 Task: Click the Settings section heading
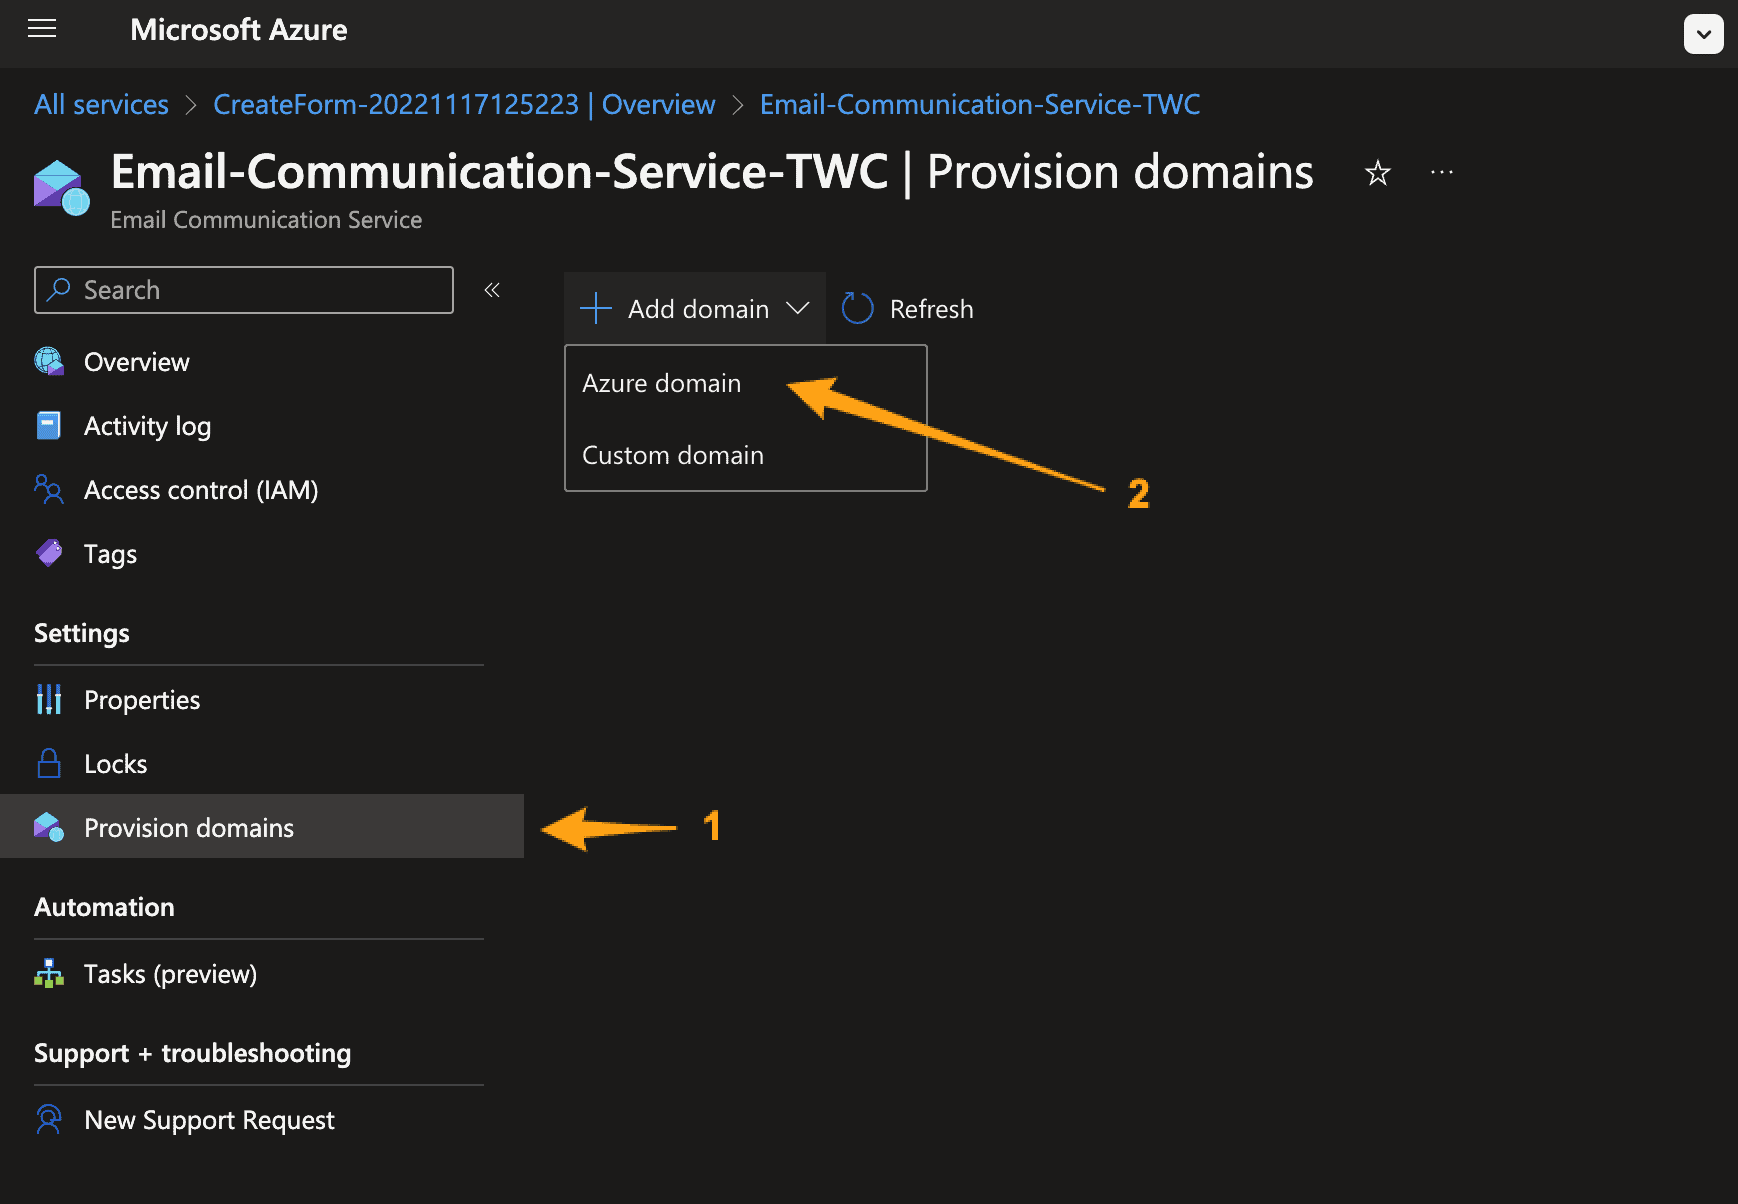point(82,633)
